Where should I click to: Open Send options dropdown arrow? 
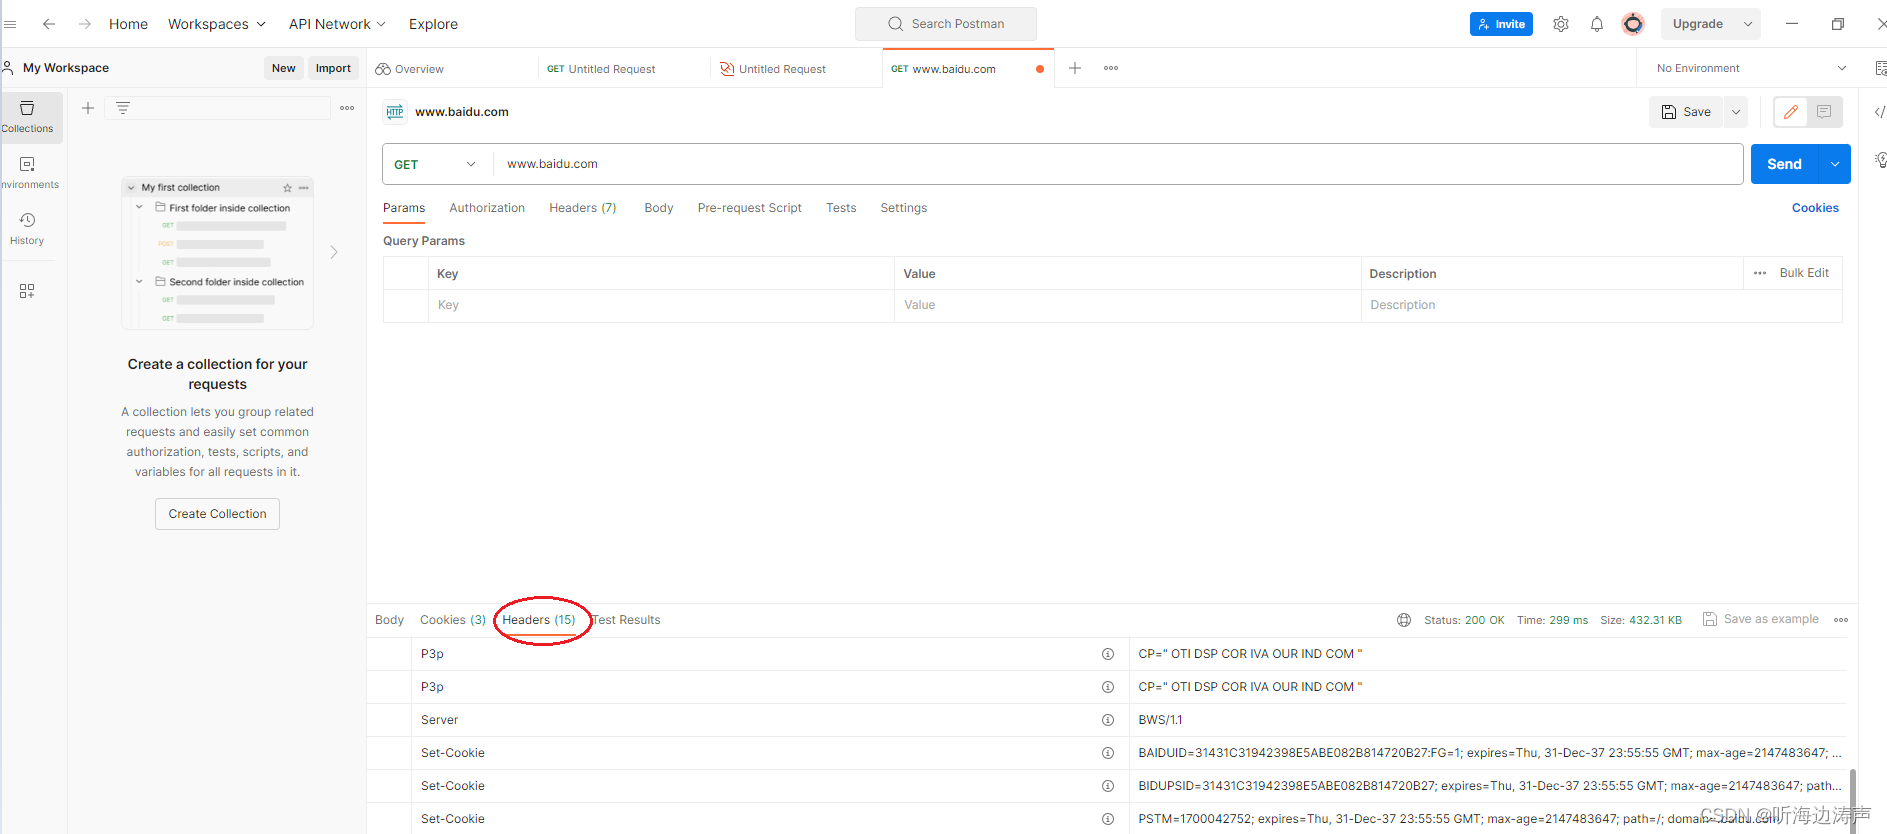(1835, 164)
